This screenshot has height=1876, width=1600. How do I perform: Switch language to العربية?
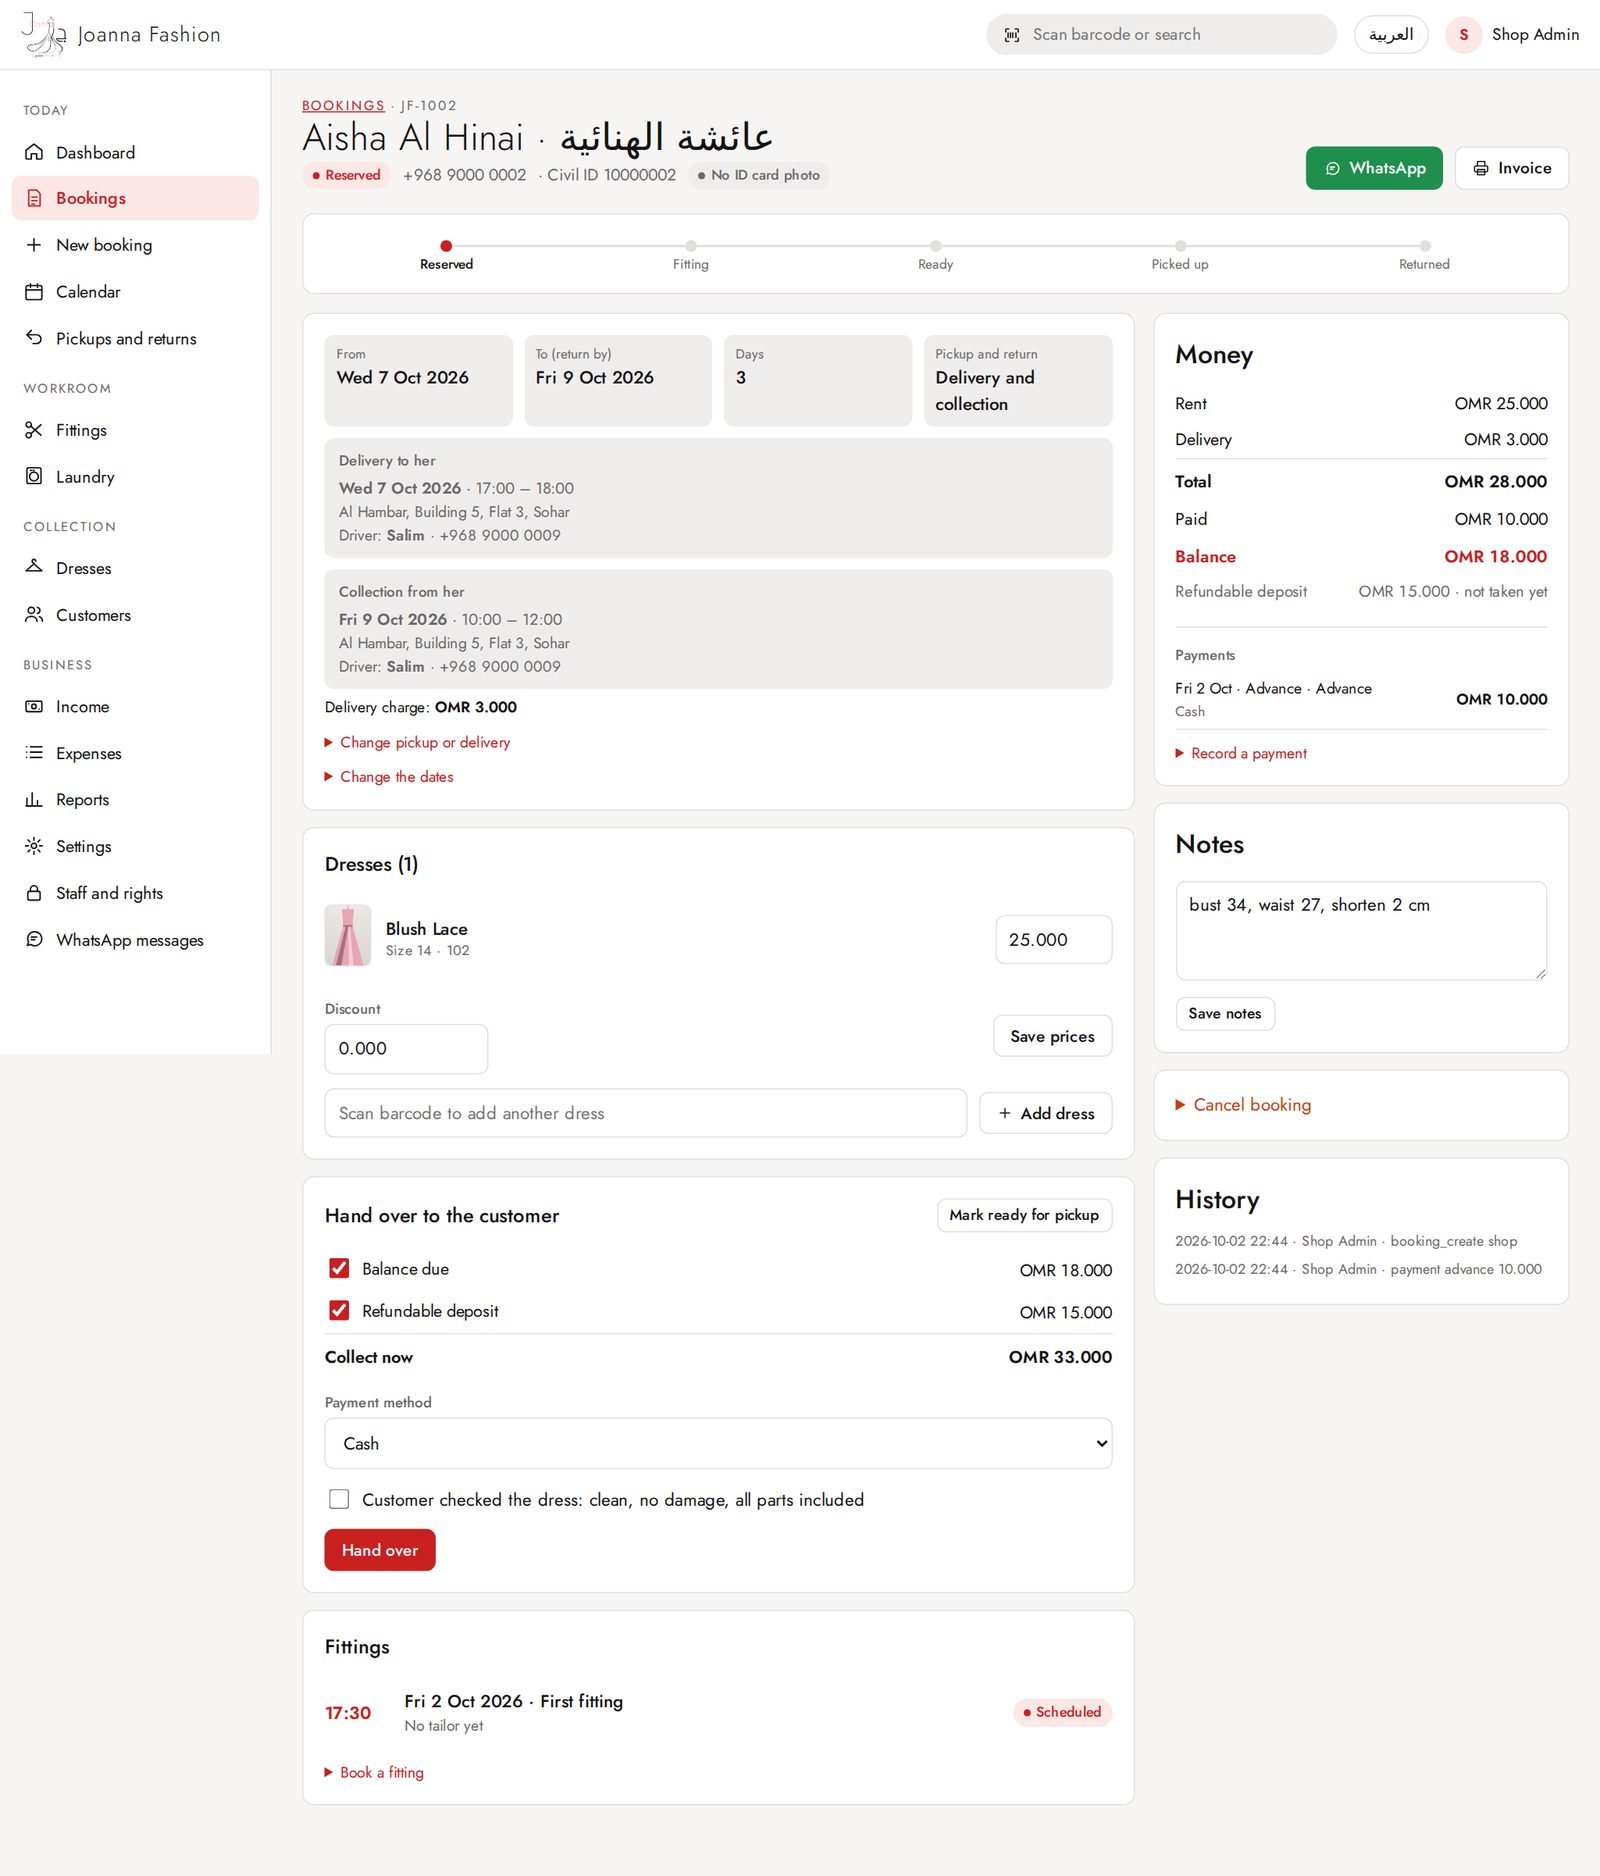pyautogui.click(x=1391, y=35)
